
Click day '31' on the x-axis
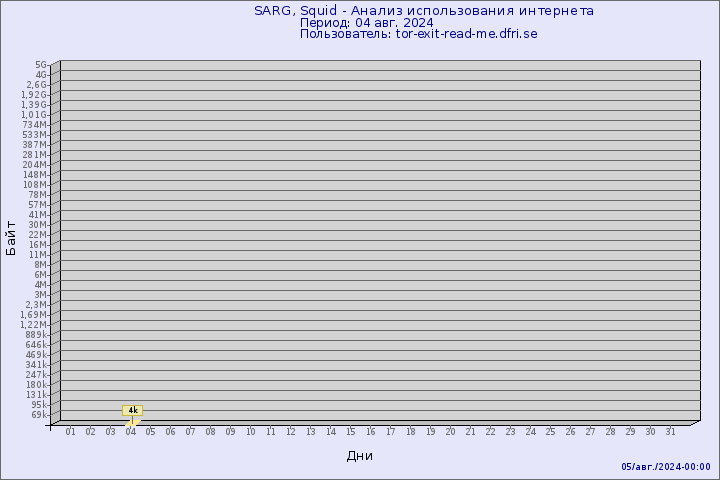coord(670,432)
